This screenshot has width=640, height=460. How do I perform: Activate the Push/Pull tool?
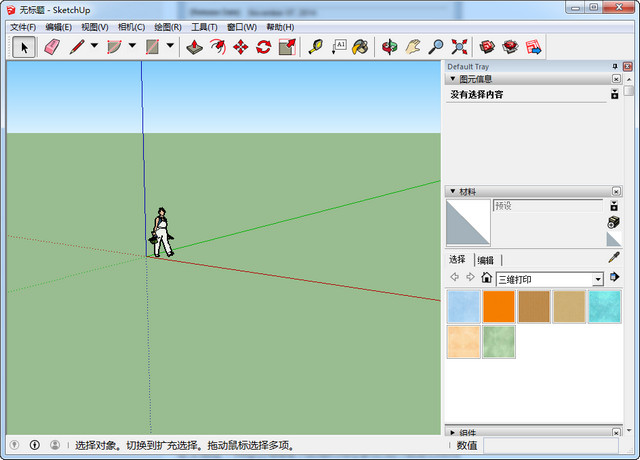click(x=194, y=47)
